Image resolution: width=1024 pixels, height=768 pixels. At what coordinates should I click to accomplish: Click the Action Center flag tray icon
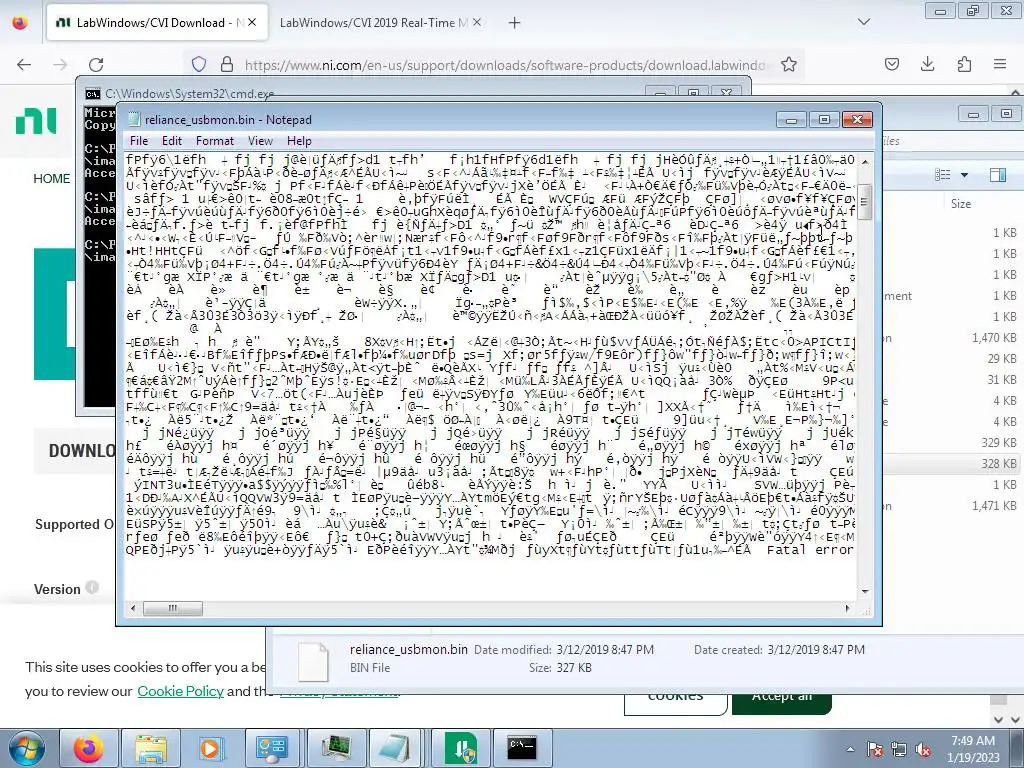874,749
